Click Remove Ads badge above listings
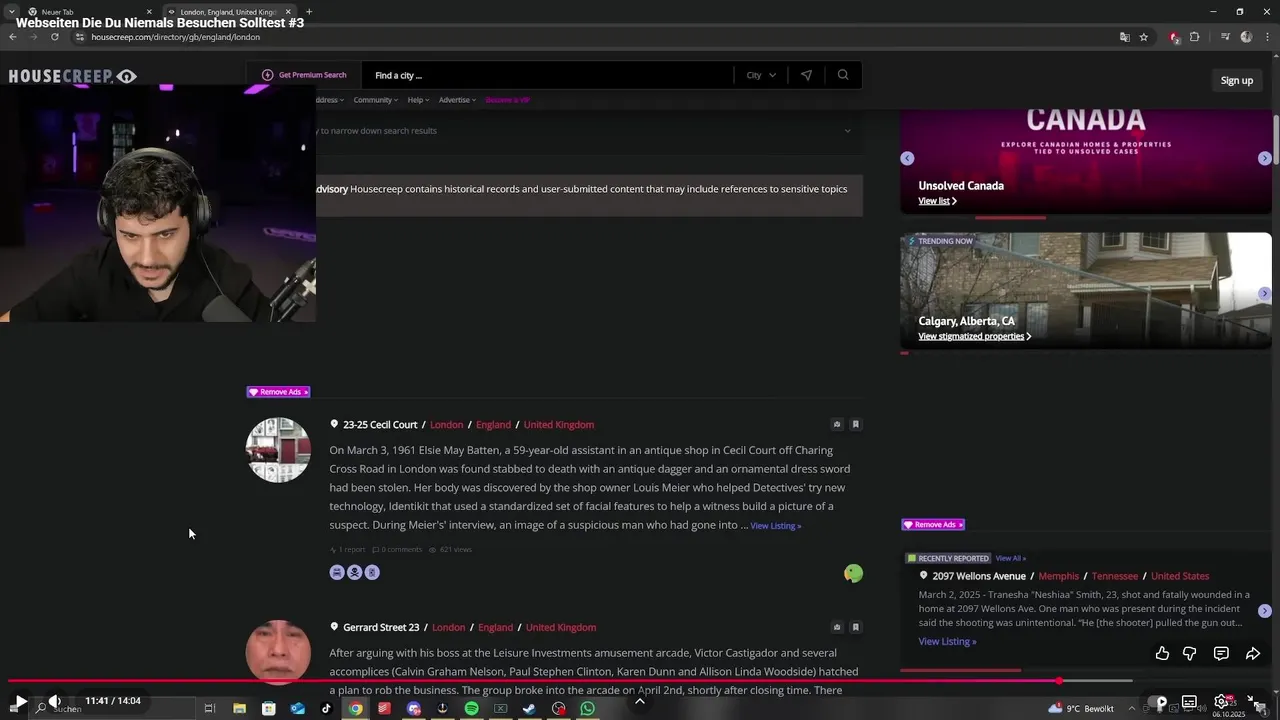This screenshot has width=1280, height=720. pyautogui.click(x=278, y=392)
